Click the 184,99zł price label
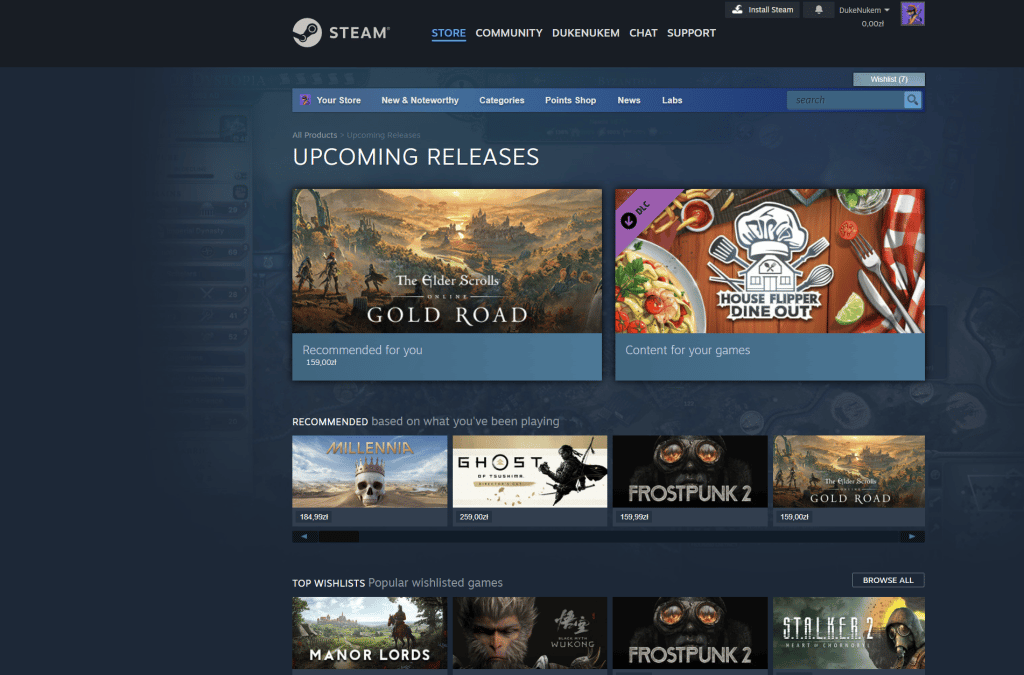The image size is (1024, 675). click(x=313, y=517)
